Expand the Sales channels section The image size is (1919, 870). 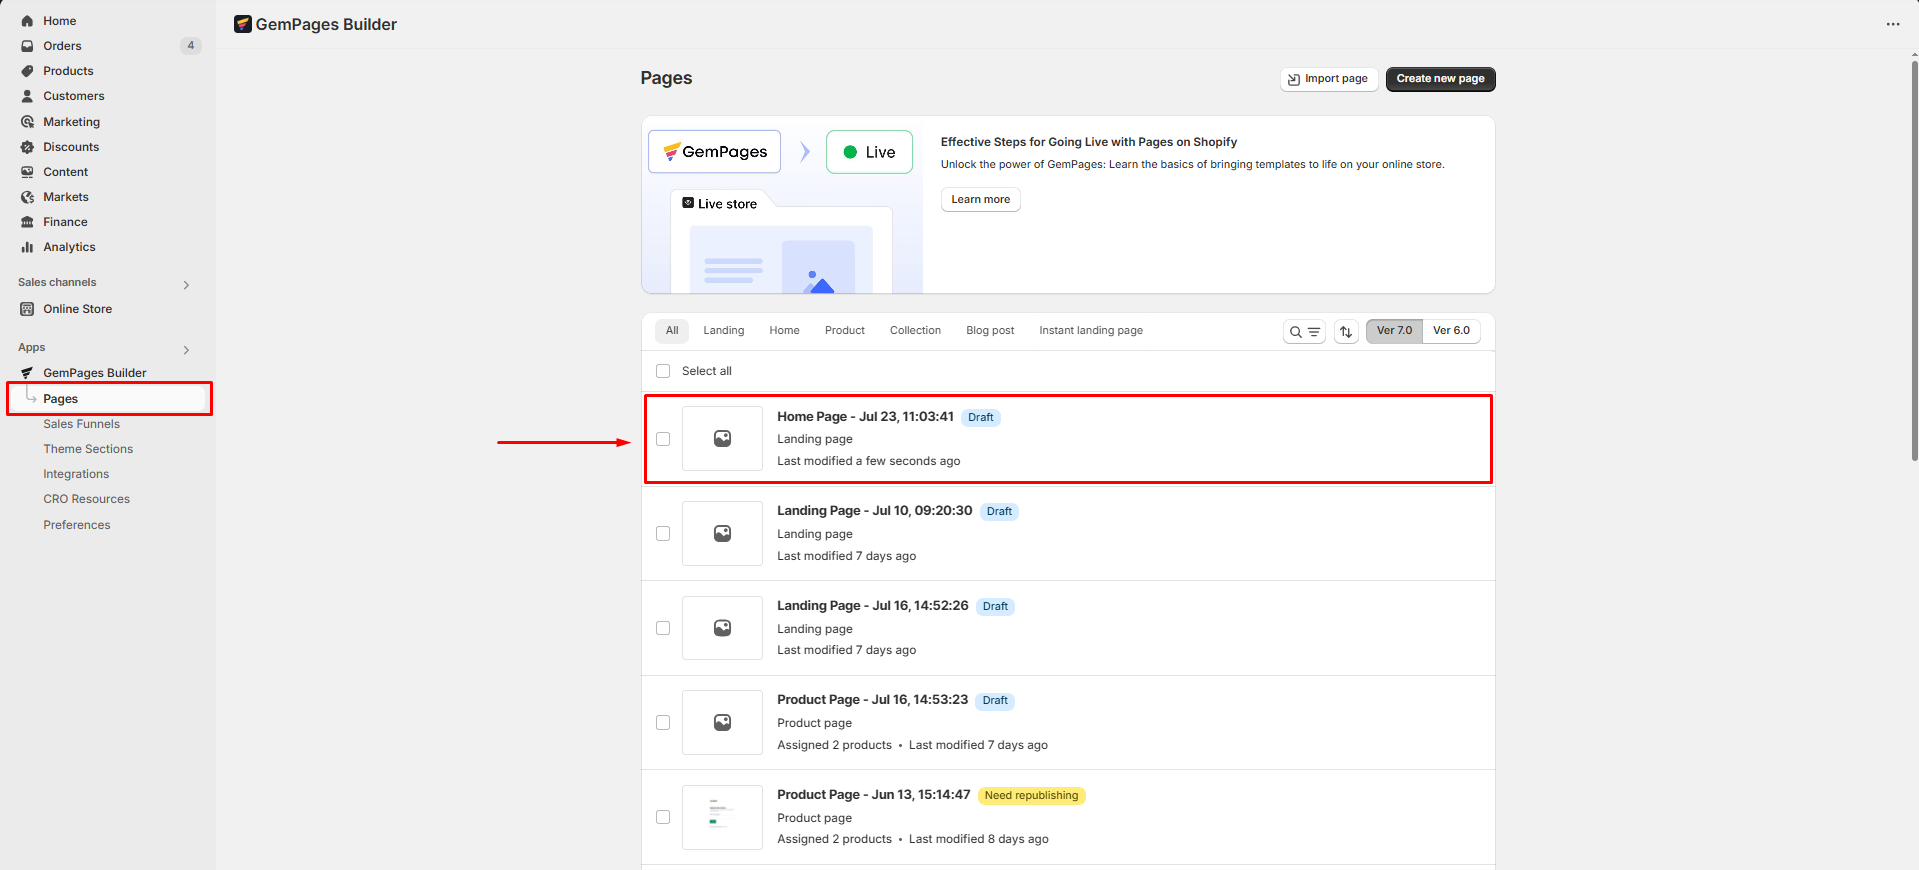pos(186,285)
